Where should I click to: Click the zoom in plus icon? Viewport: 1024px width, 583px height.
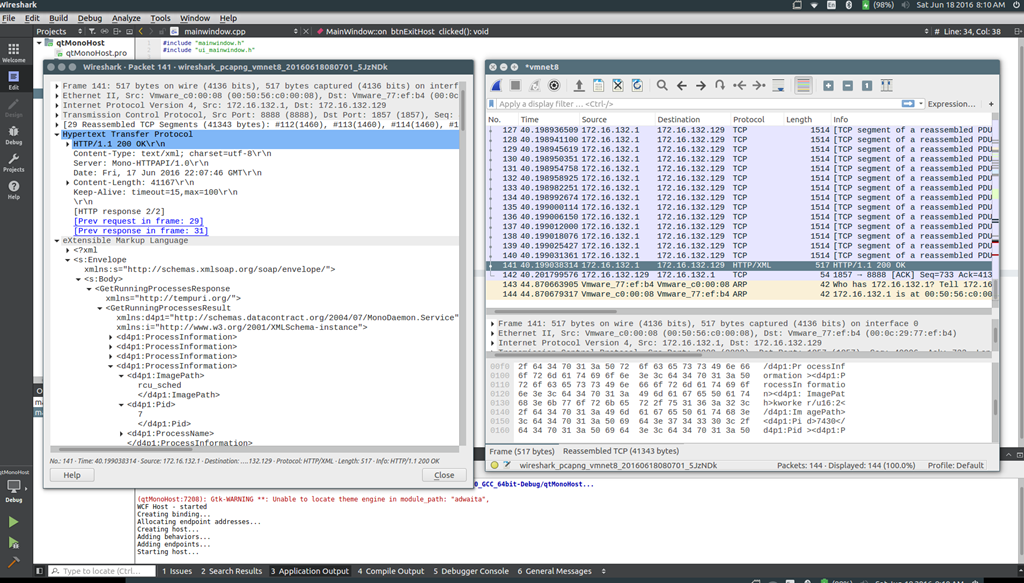tap(828, 86)
